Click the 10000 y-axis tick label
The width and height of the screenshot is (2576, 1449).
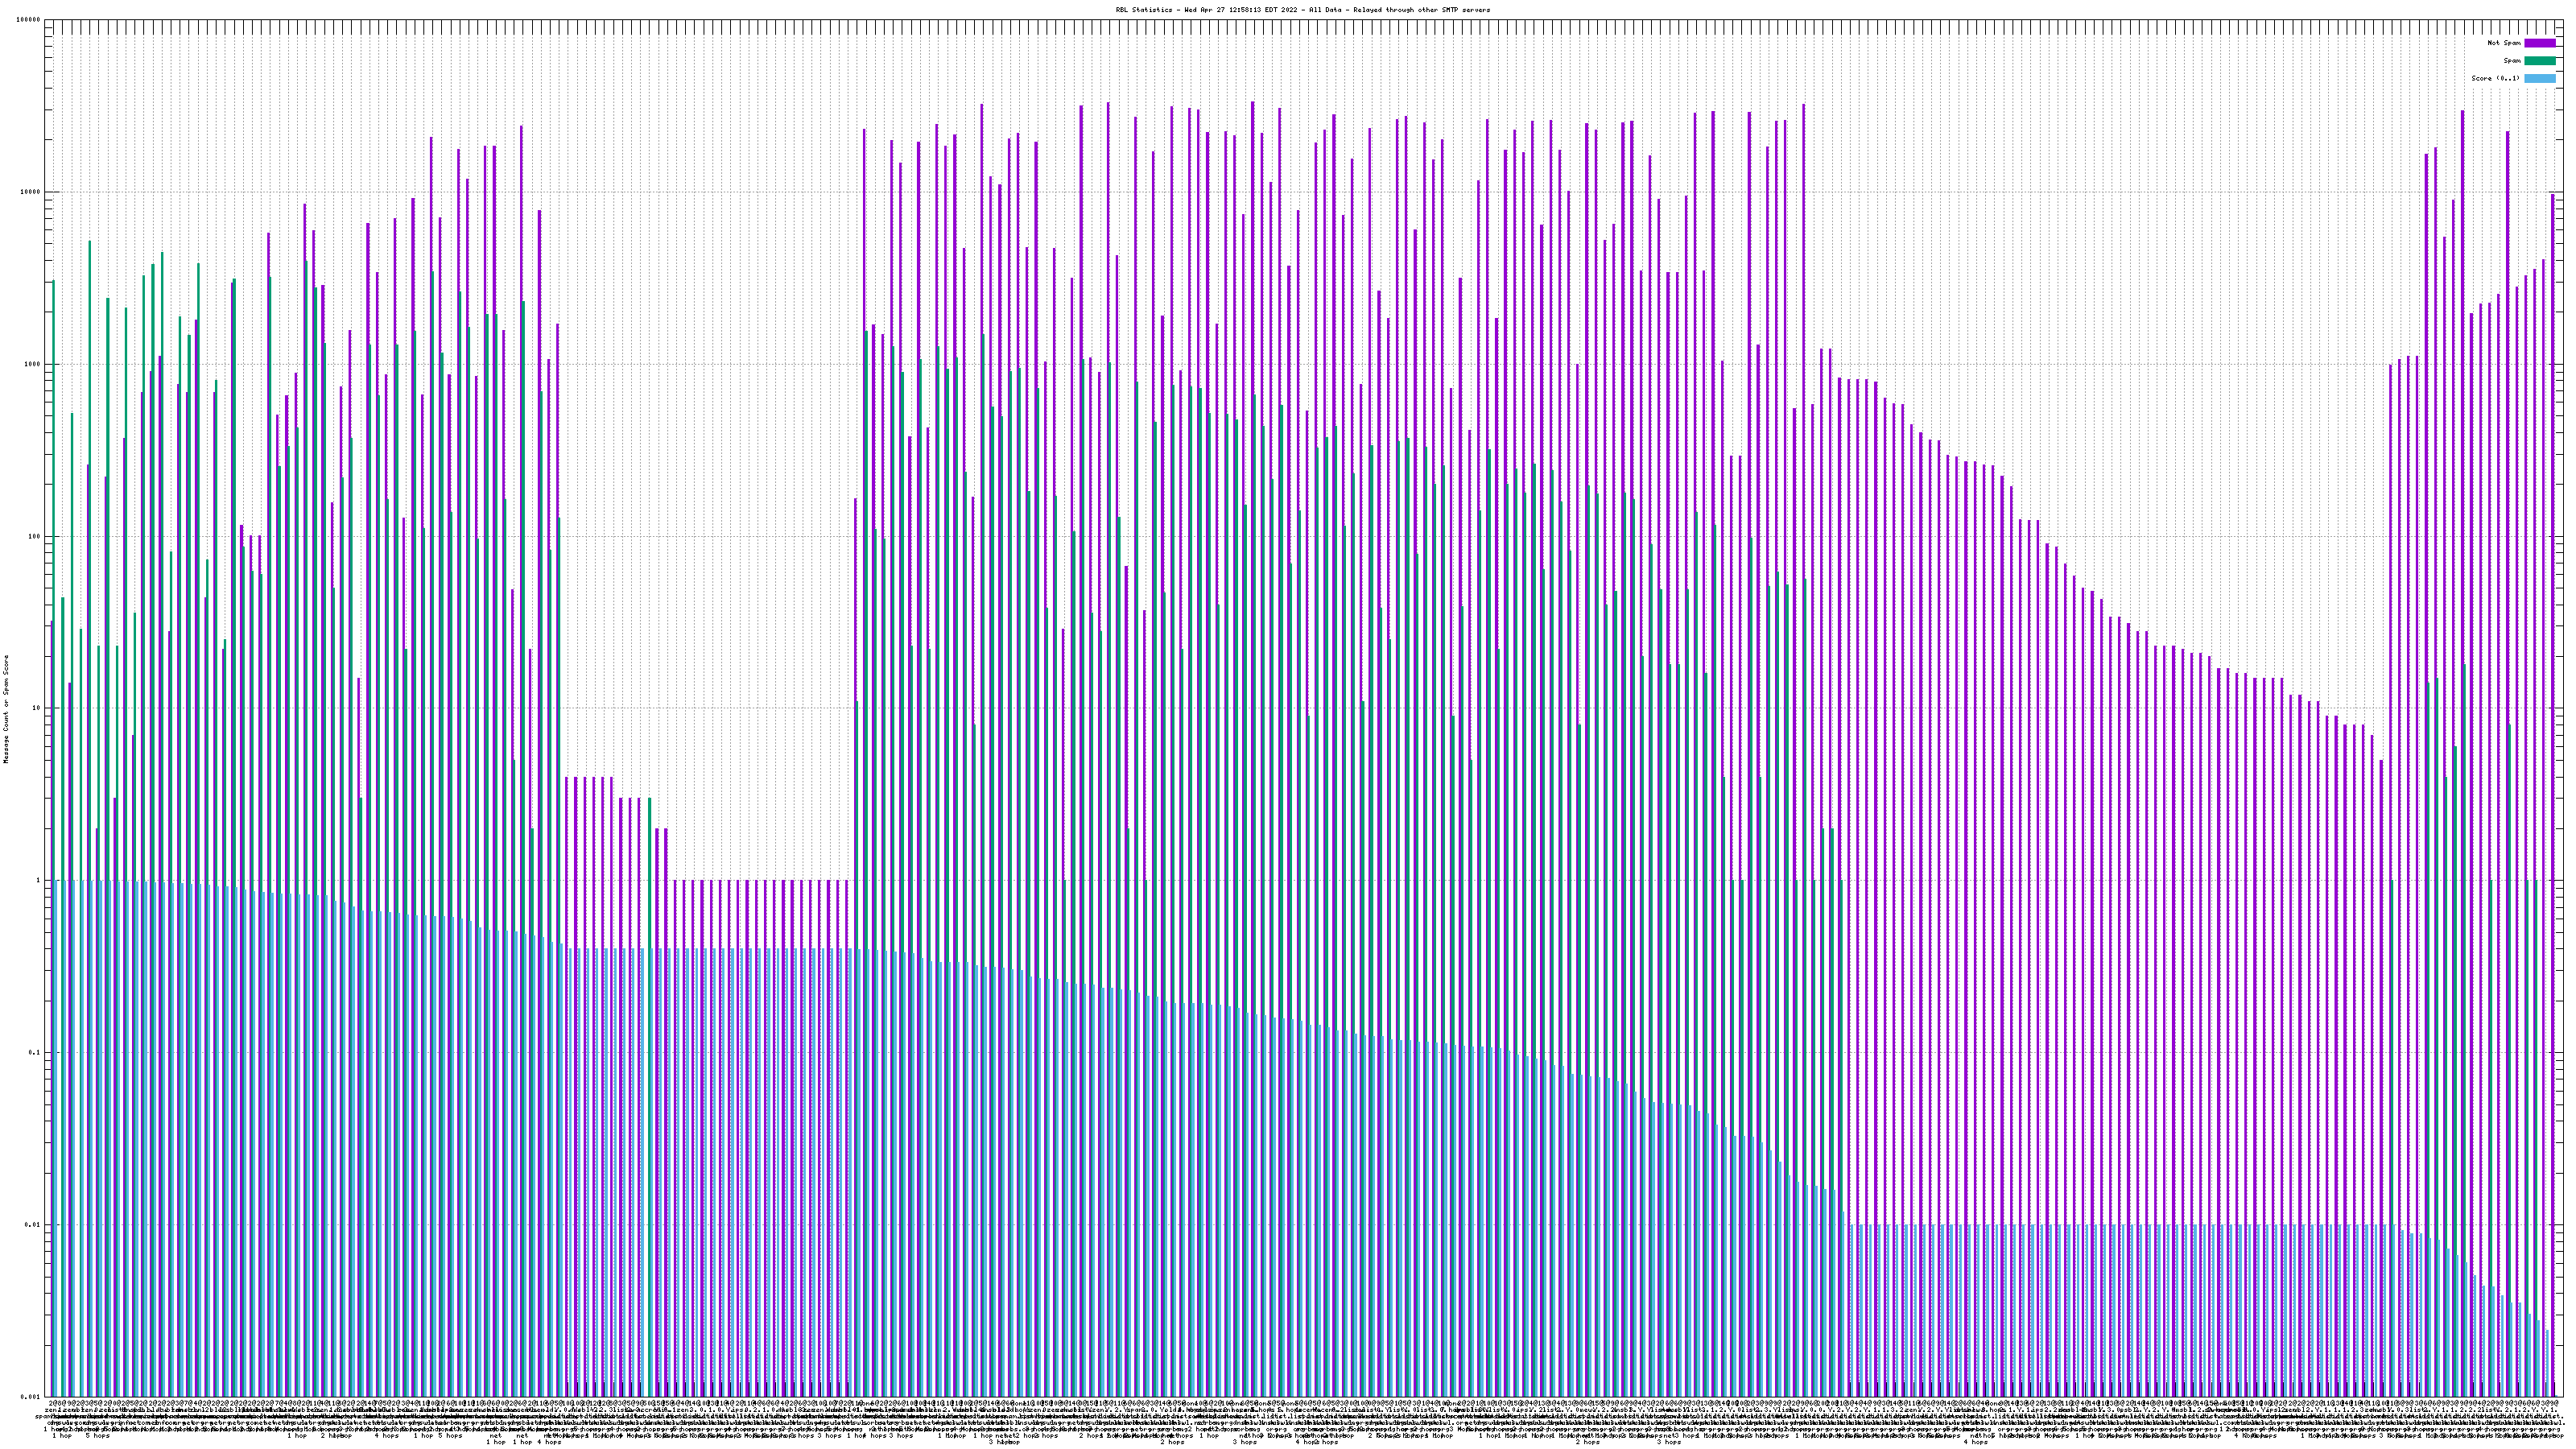click(x=31, y=192)
